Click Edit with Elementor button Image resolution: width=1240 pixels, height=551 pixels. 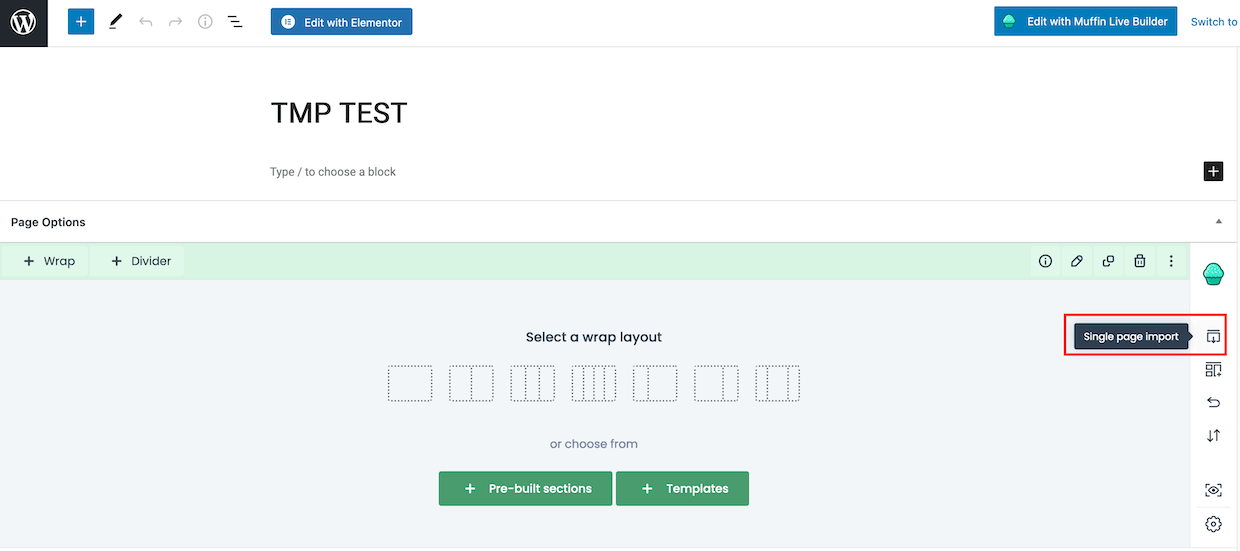pos(341,22)
